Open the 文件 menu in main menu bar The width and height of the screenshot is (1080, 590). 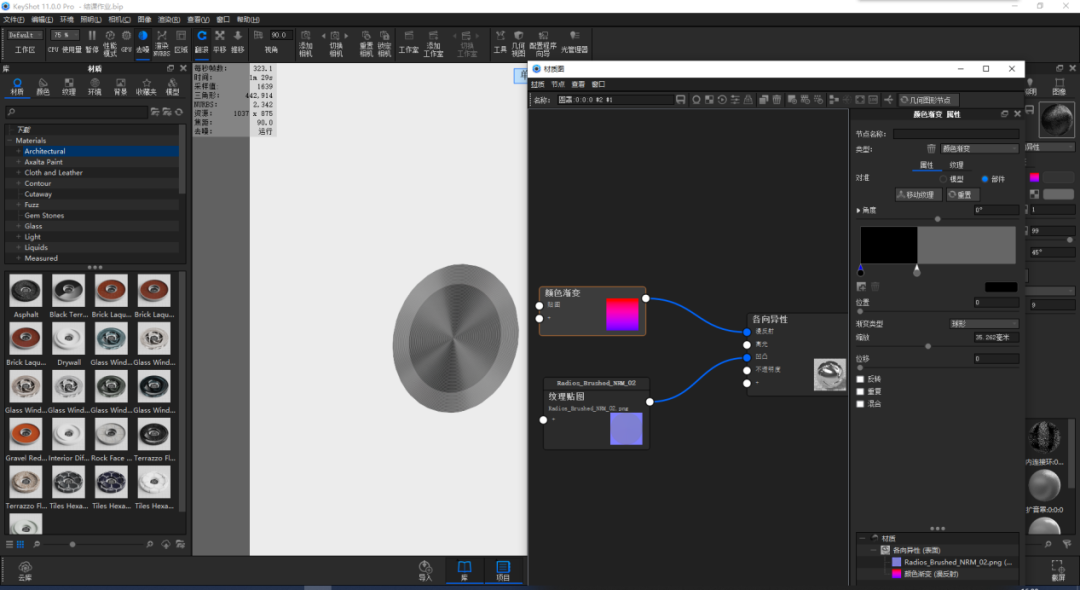coord(14,20)
